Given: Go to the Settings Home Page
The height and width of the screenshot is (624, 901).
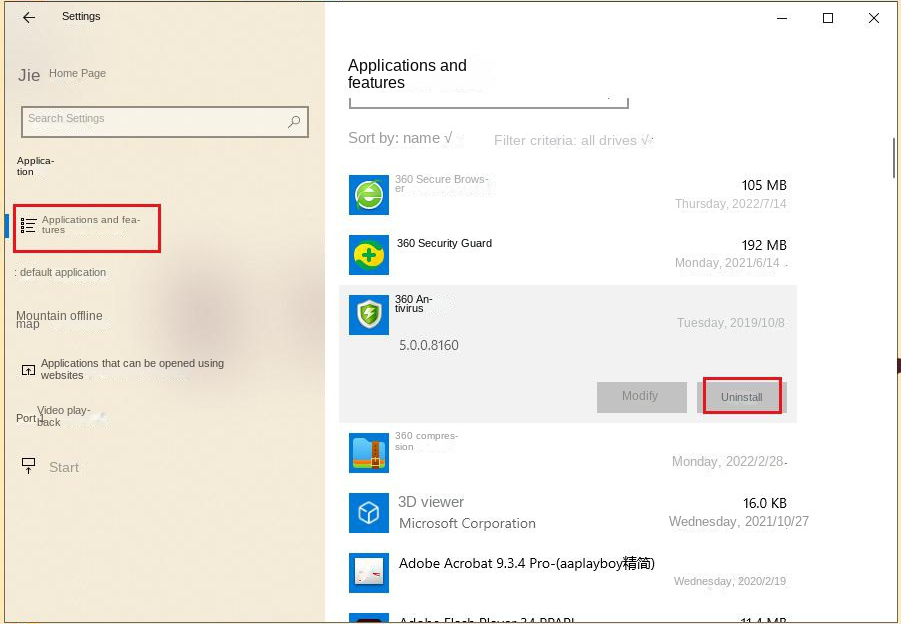Looking at the screenshot, I should (x=77, y=73).
